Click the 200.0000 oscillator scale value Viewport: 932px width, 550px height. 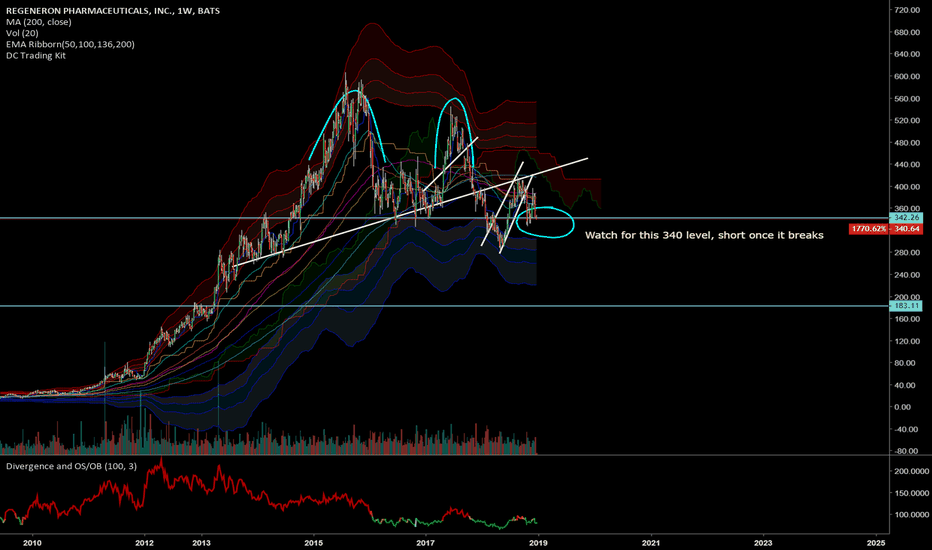coord(911,471)
